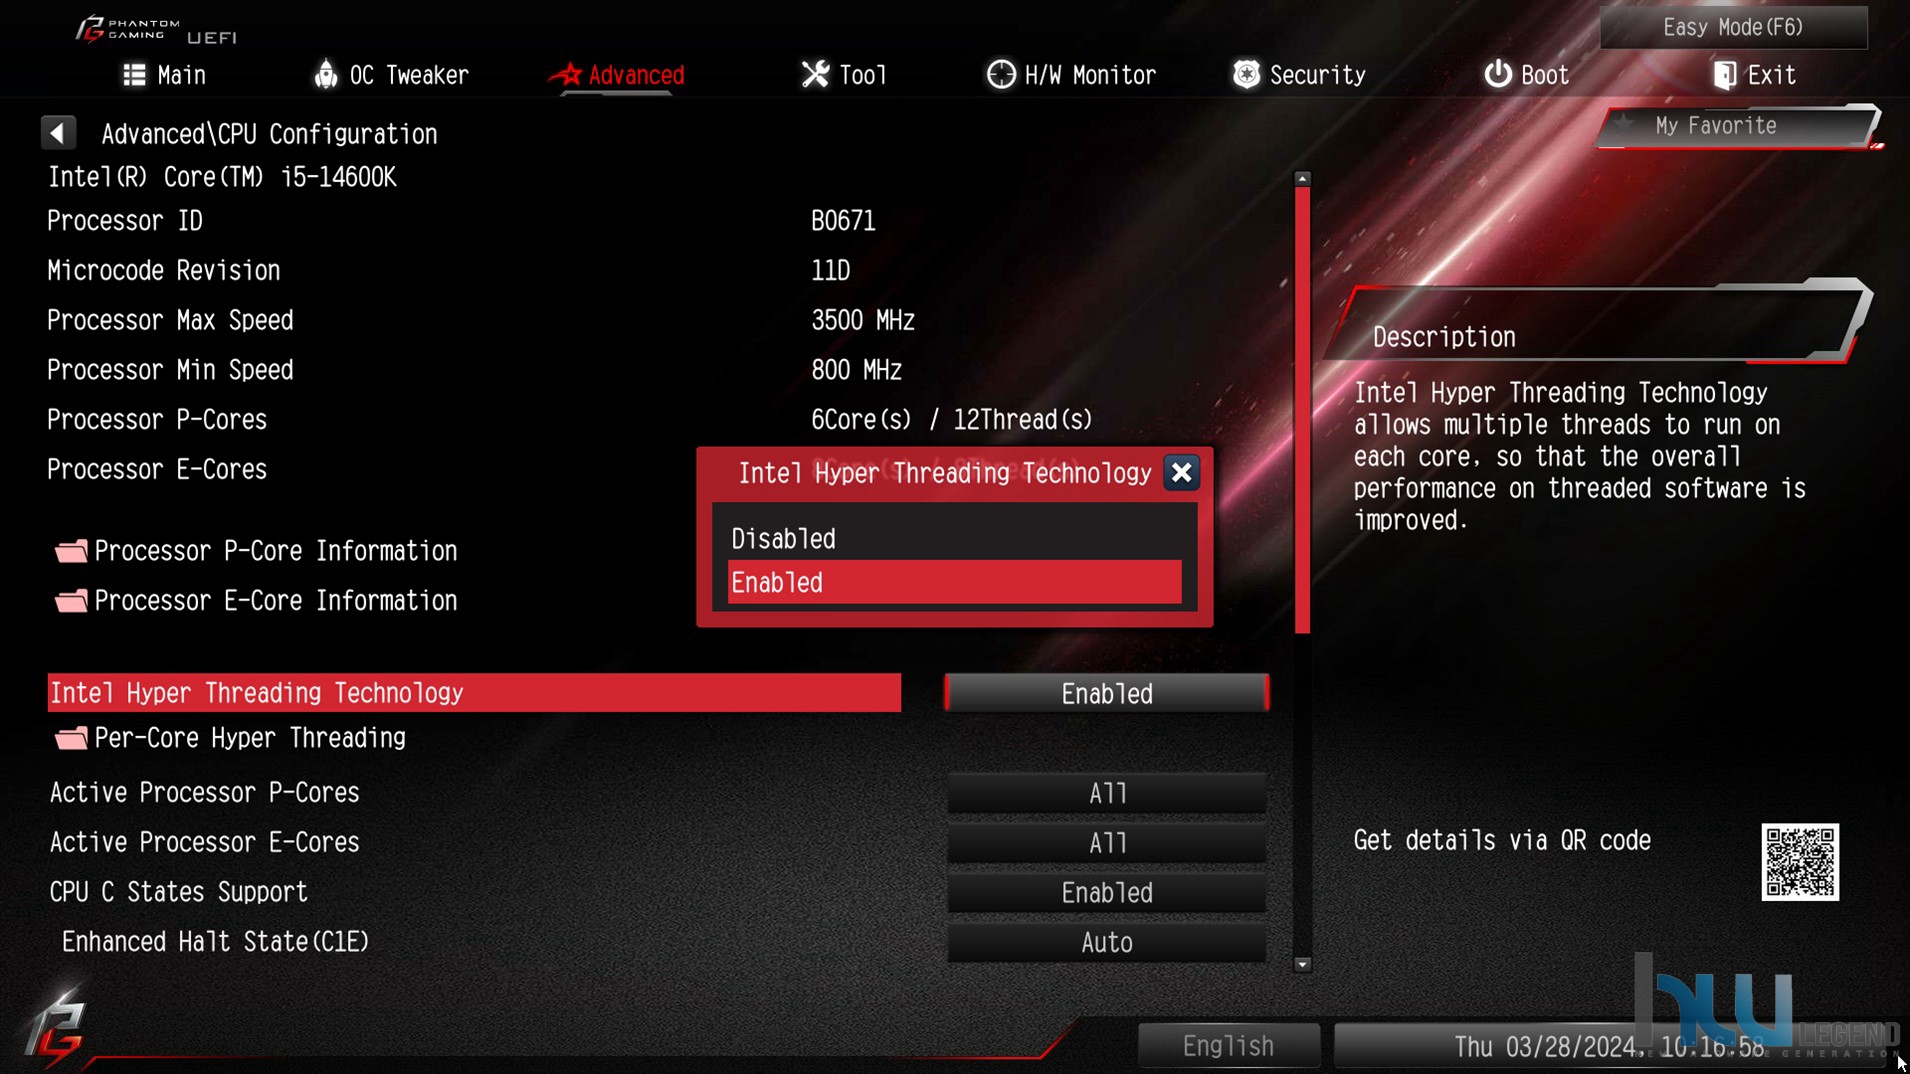Image resolution: width=1910 pixels, height=1074 pixels.
Task: Select Disabled in the Hyper Threading popup
Action: click(x=954, y=539)
